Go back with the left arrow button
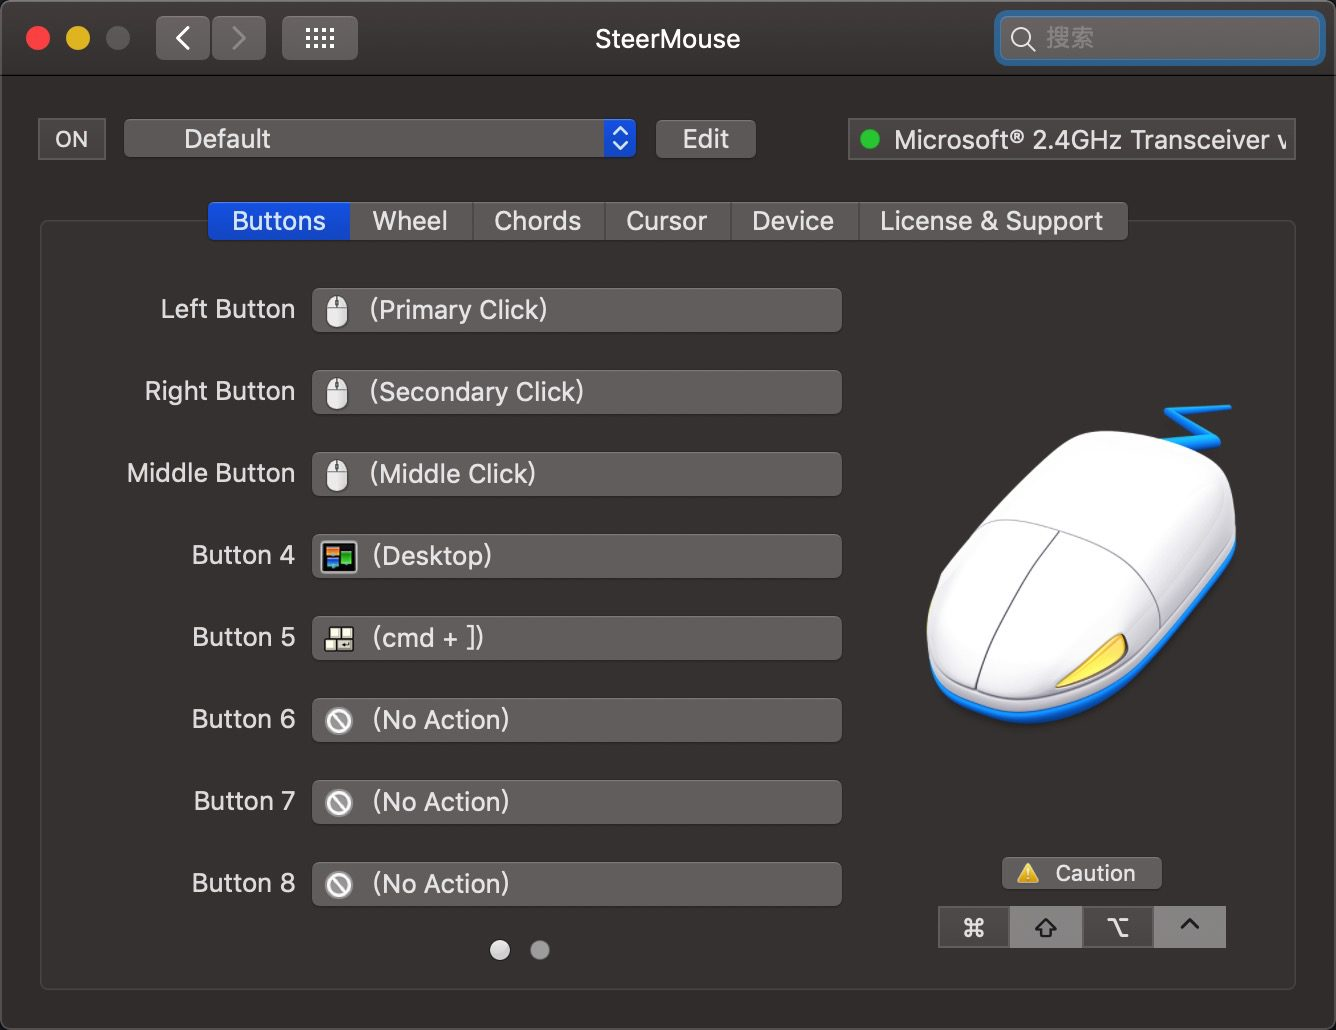Viewport: 1336px width, 1030px height. pyautogui.click(x=183, y=39)
